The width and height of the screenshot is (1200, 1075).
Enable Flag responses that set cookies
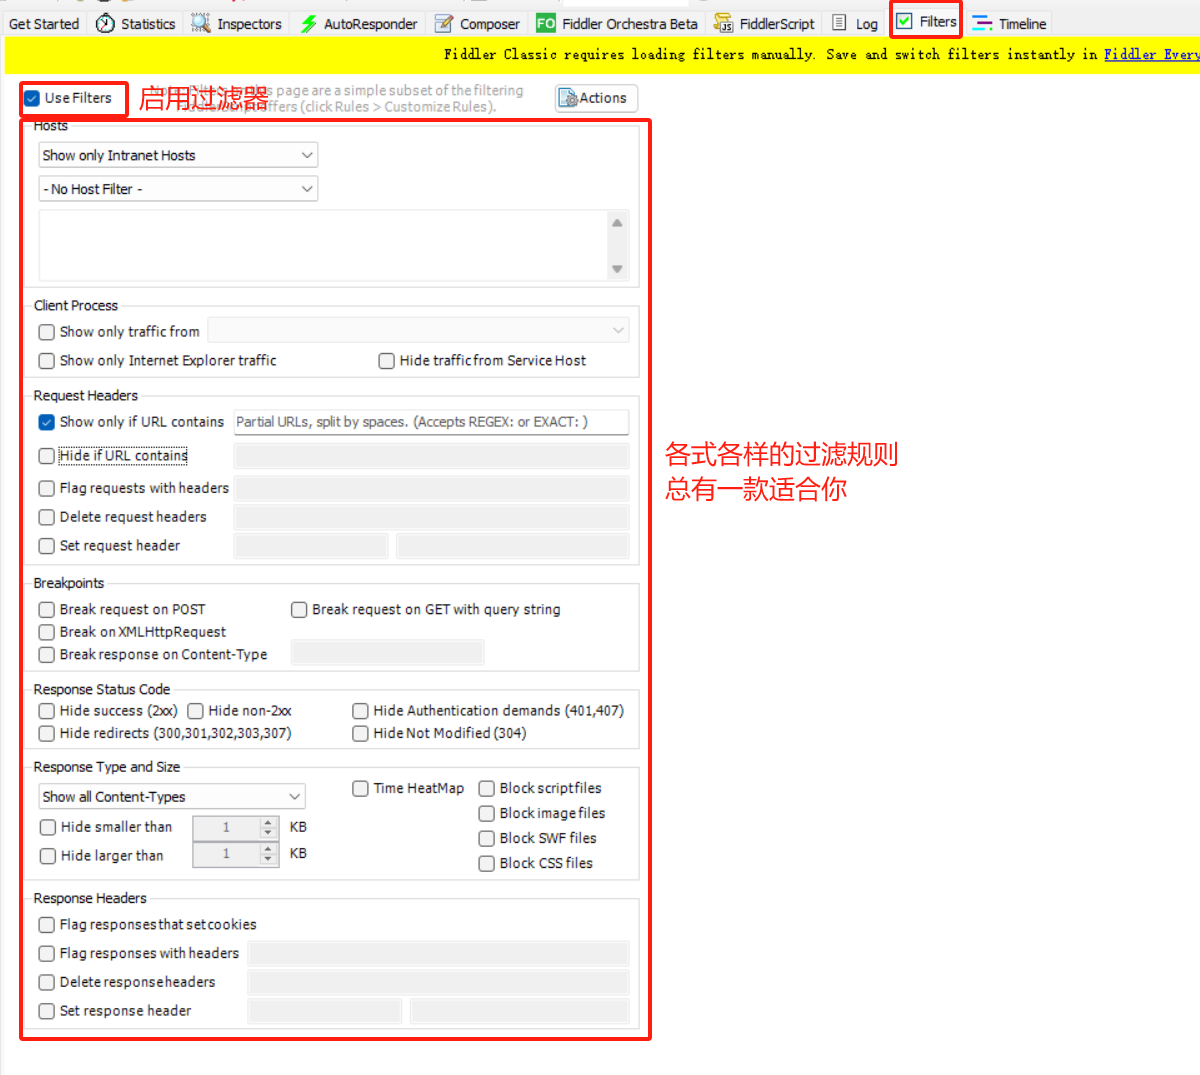pyautogui.click(x=47, y=925)
